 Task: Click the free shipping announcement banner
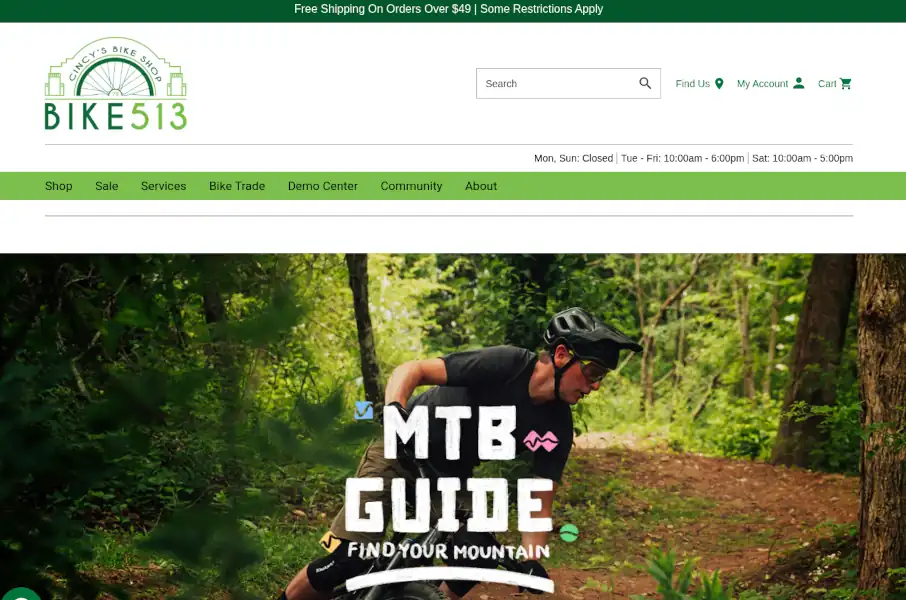448,9
